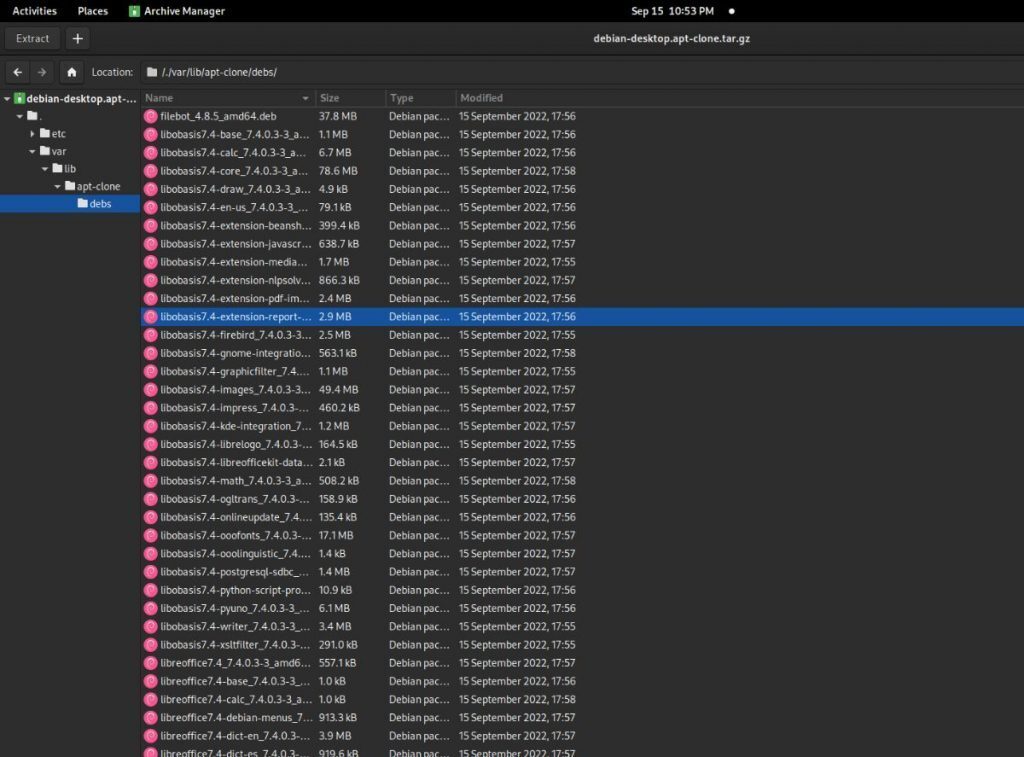Select the debs folder in the sidebar
Screen dimensions: 1024x757
100,203
